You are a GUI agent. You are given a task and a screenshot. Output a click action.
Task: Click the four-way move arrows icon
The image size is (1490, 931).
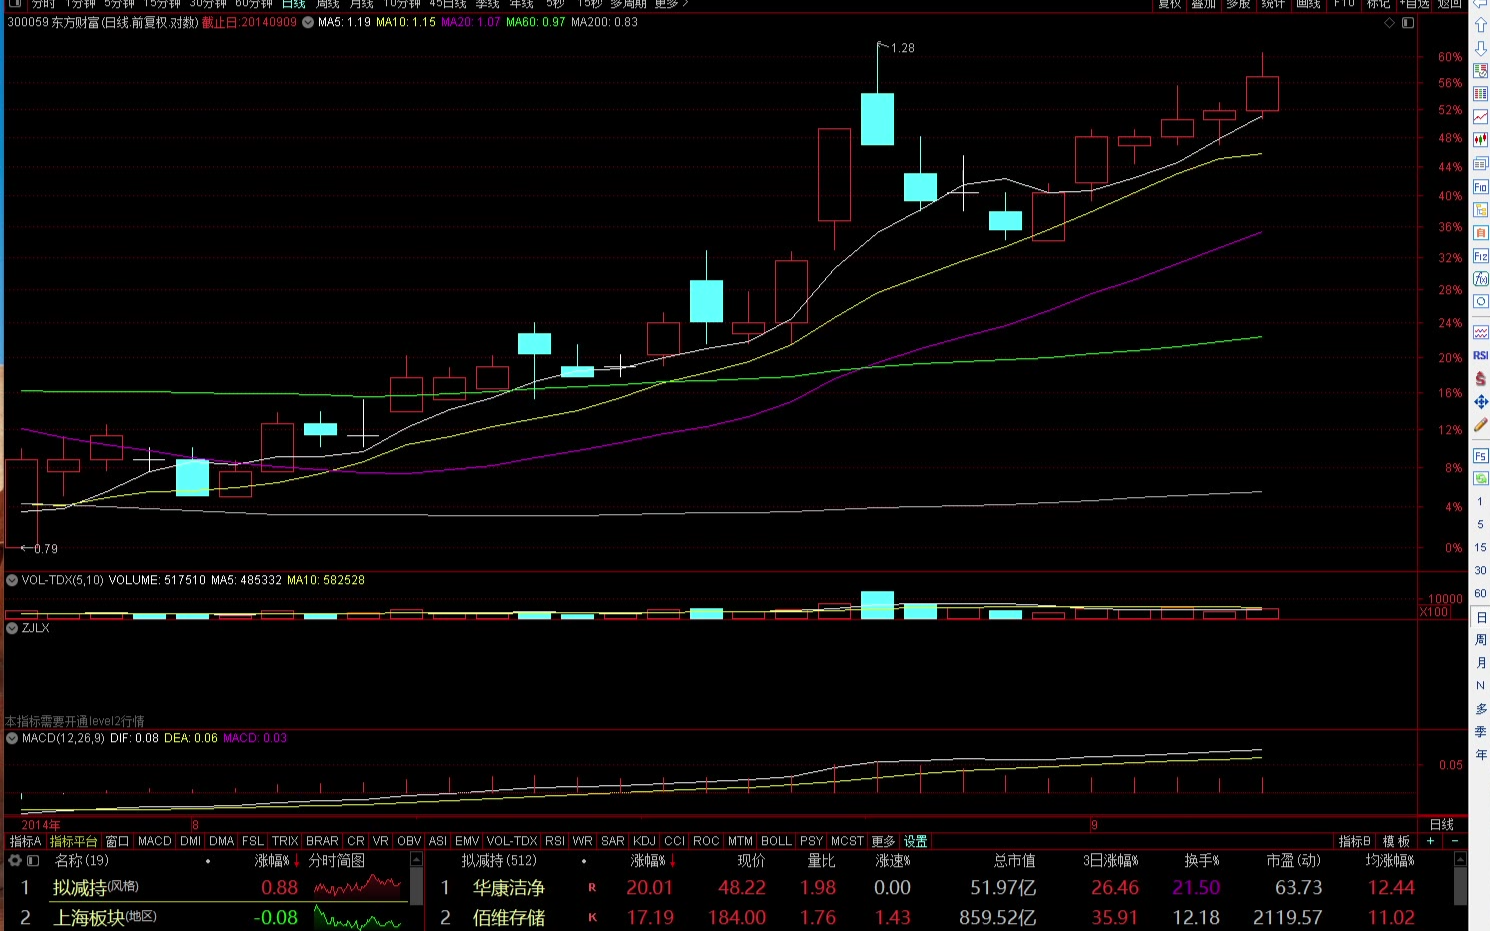tap(1480, 402)
